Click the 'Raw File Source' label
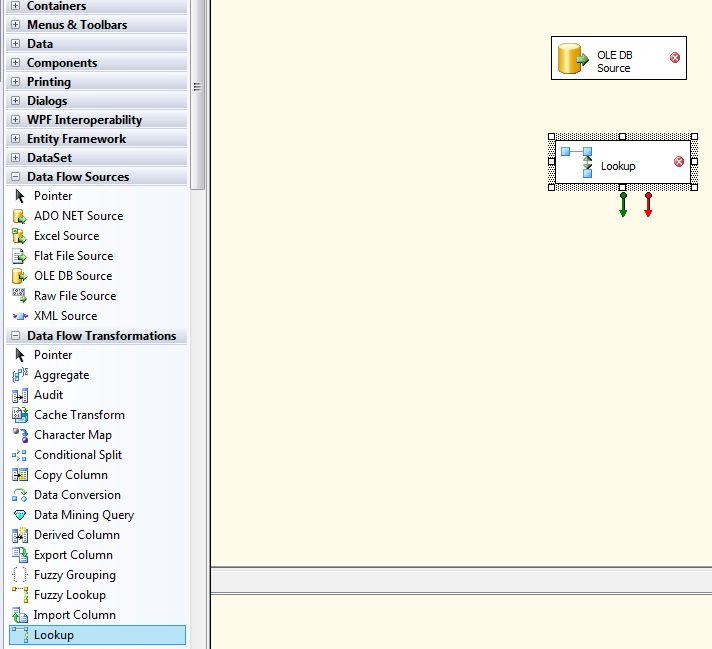The image size is (712, 649). 75,296
